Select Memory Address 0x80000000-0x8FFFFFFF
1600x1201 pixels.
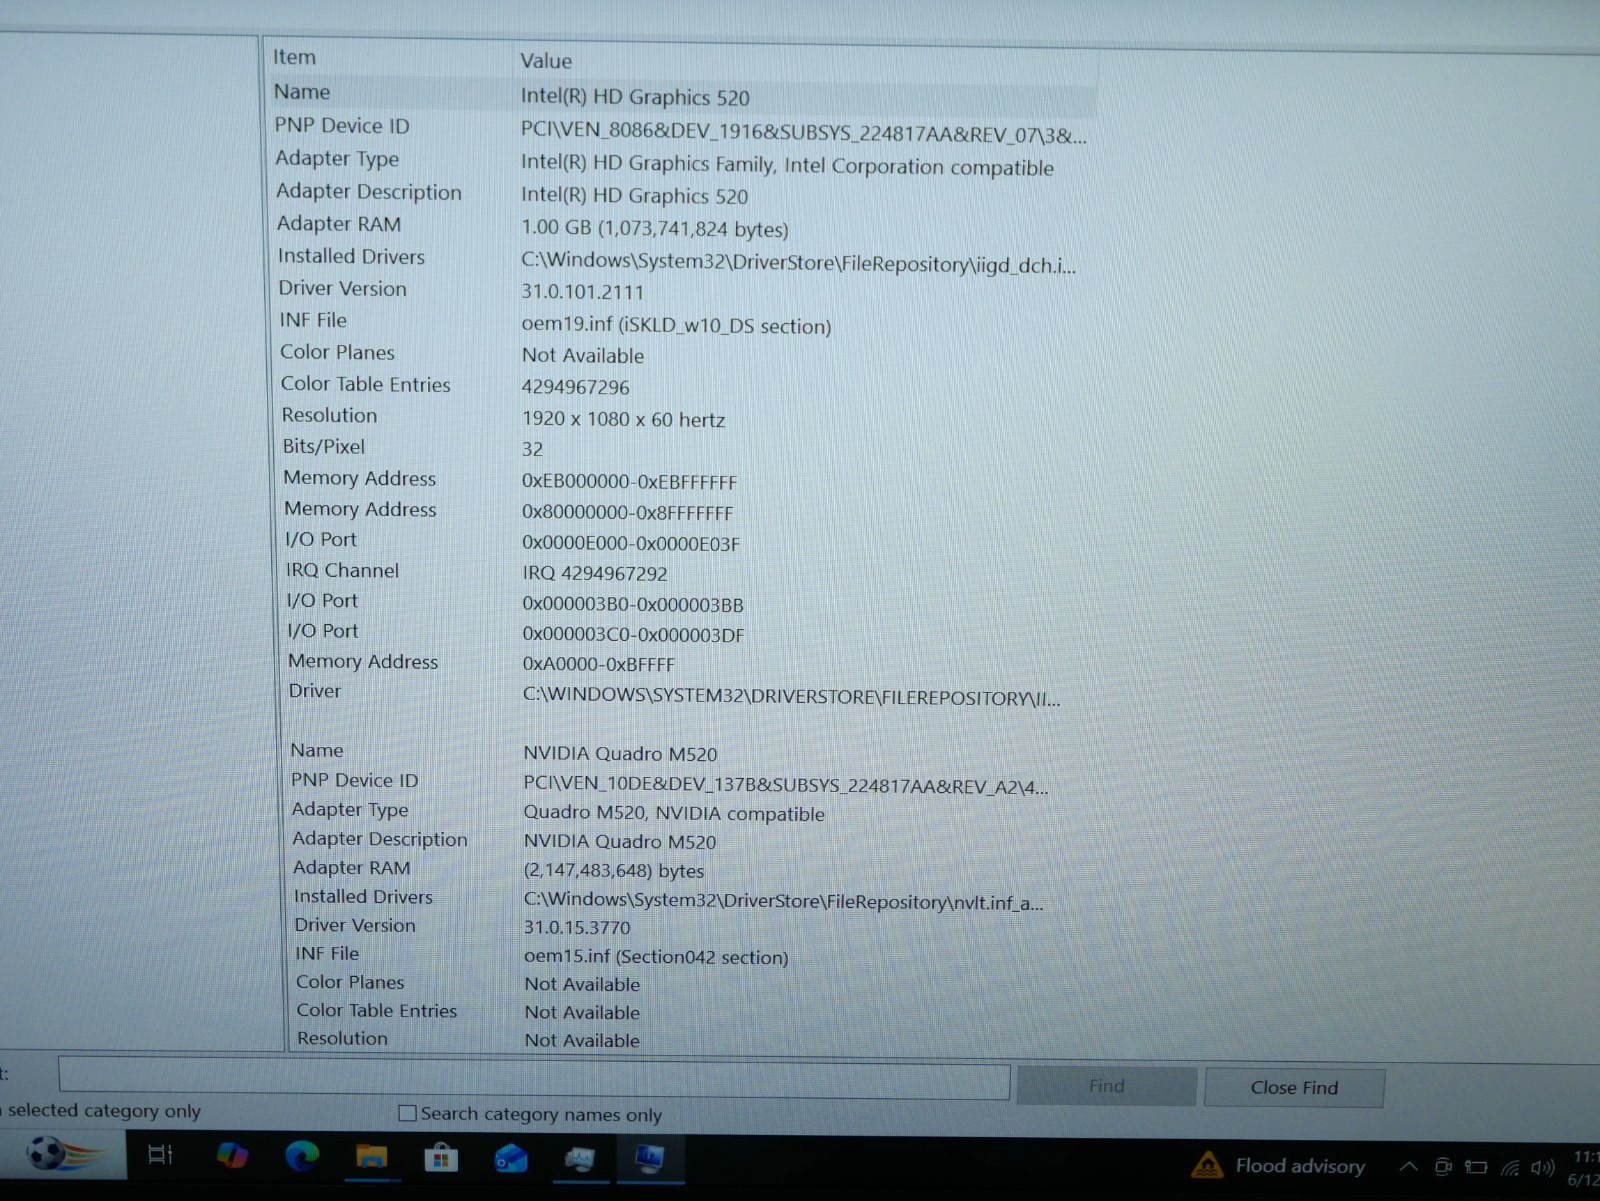627,512
